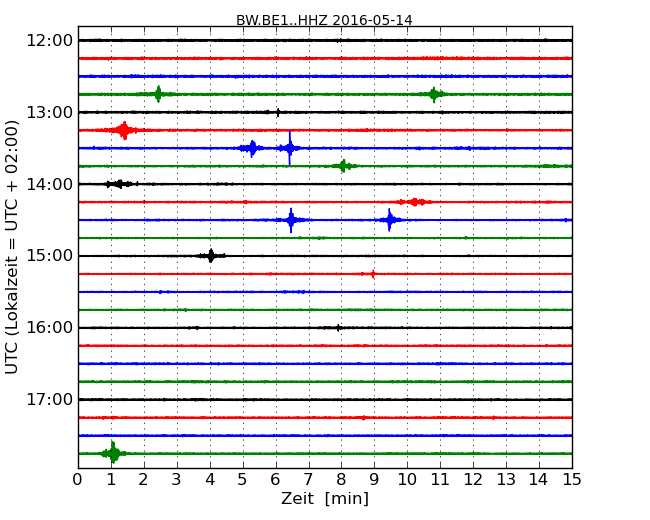Image resolution: width=650 pixels, height=520 pixels.
Task: Click the 10 minute tick label
Action: (407, 480)
